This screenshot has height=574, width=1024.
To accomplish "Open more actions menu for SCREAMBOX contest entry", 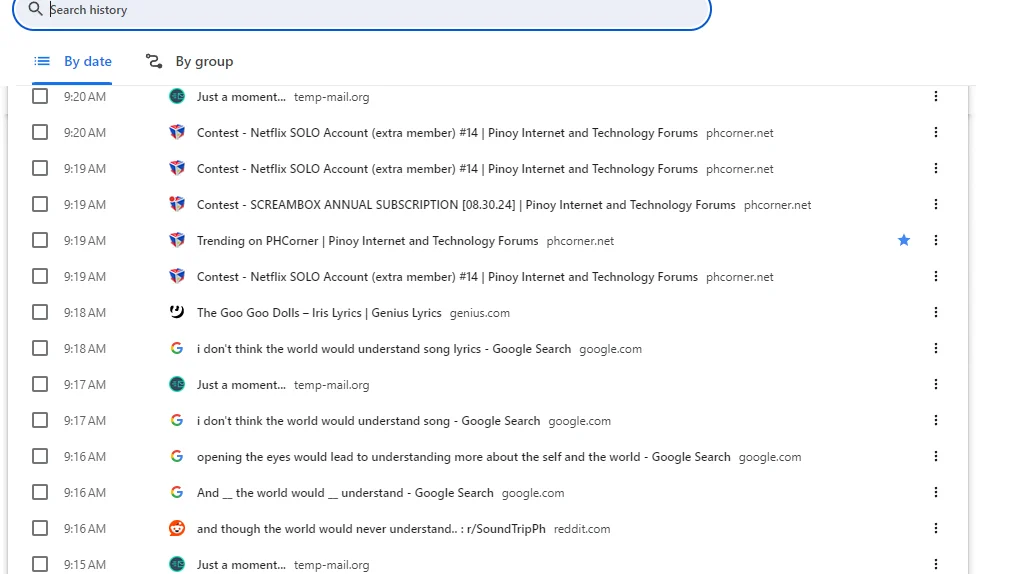I will coord(936,204).
